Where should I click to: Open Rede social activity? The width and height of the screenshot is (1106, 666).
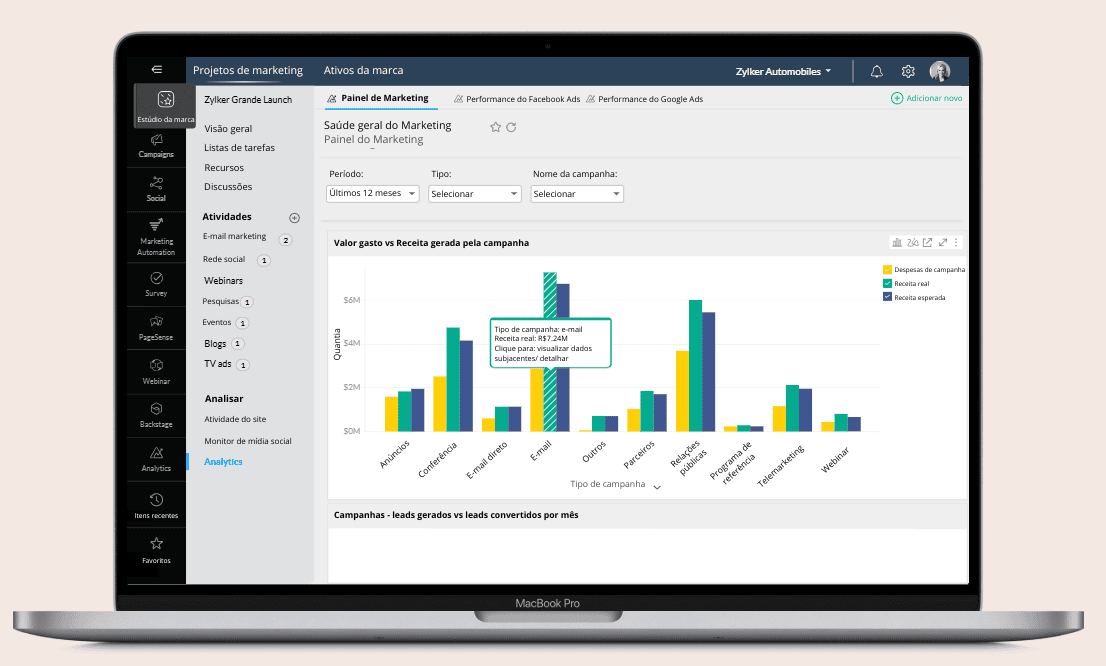pos(224,259)
